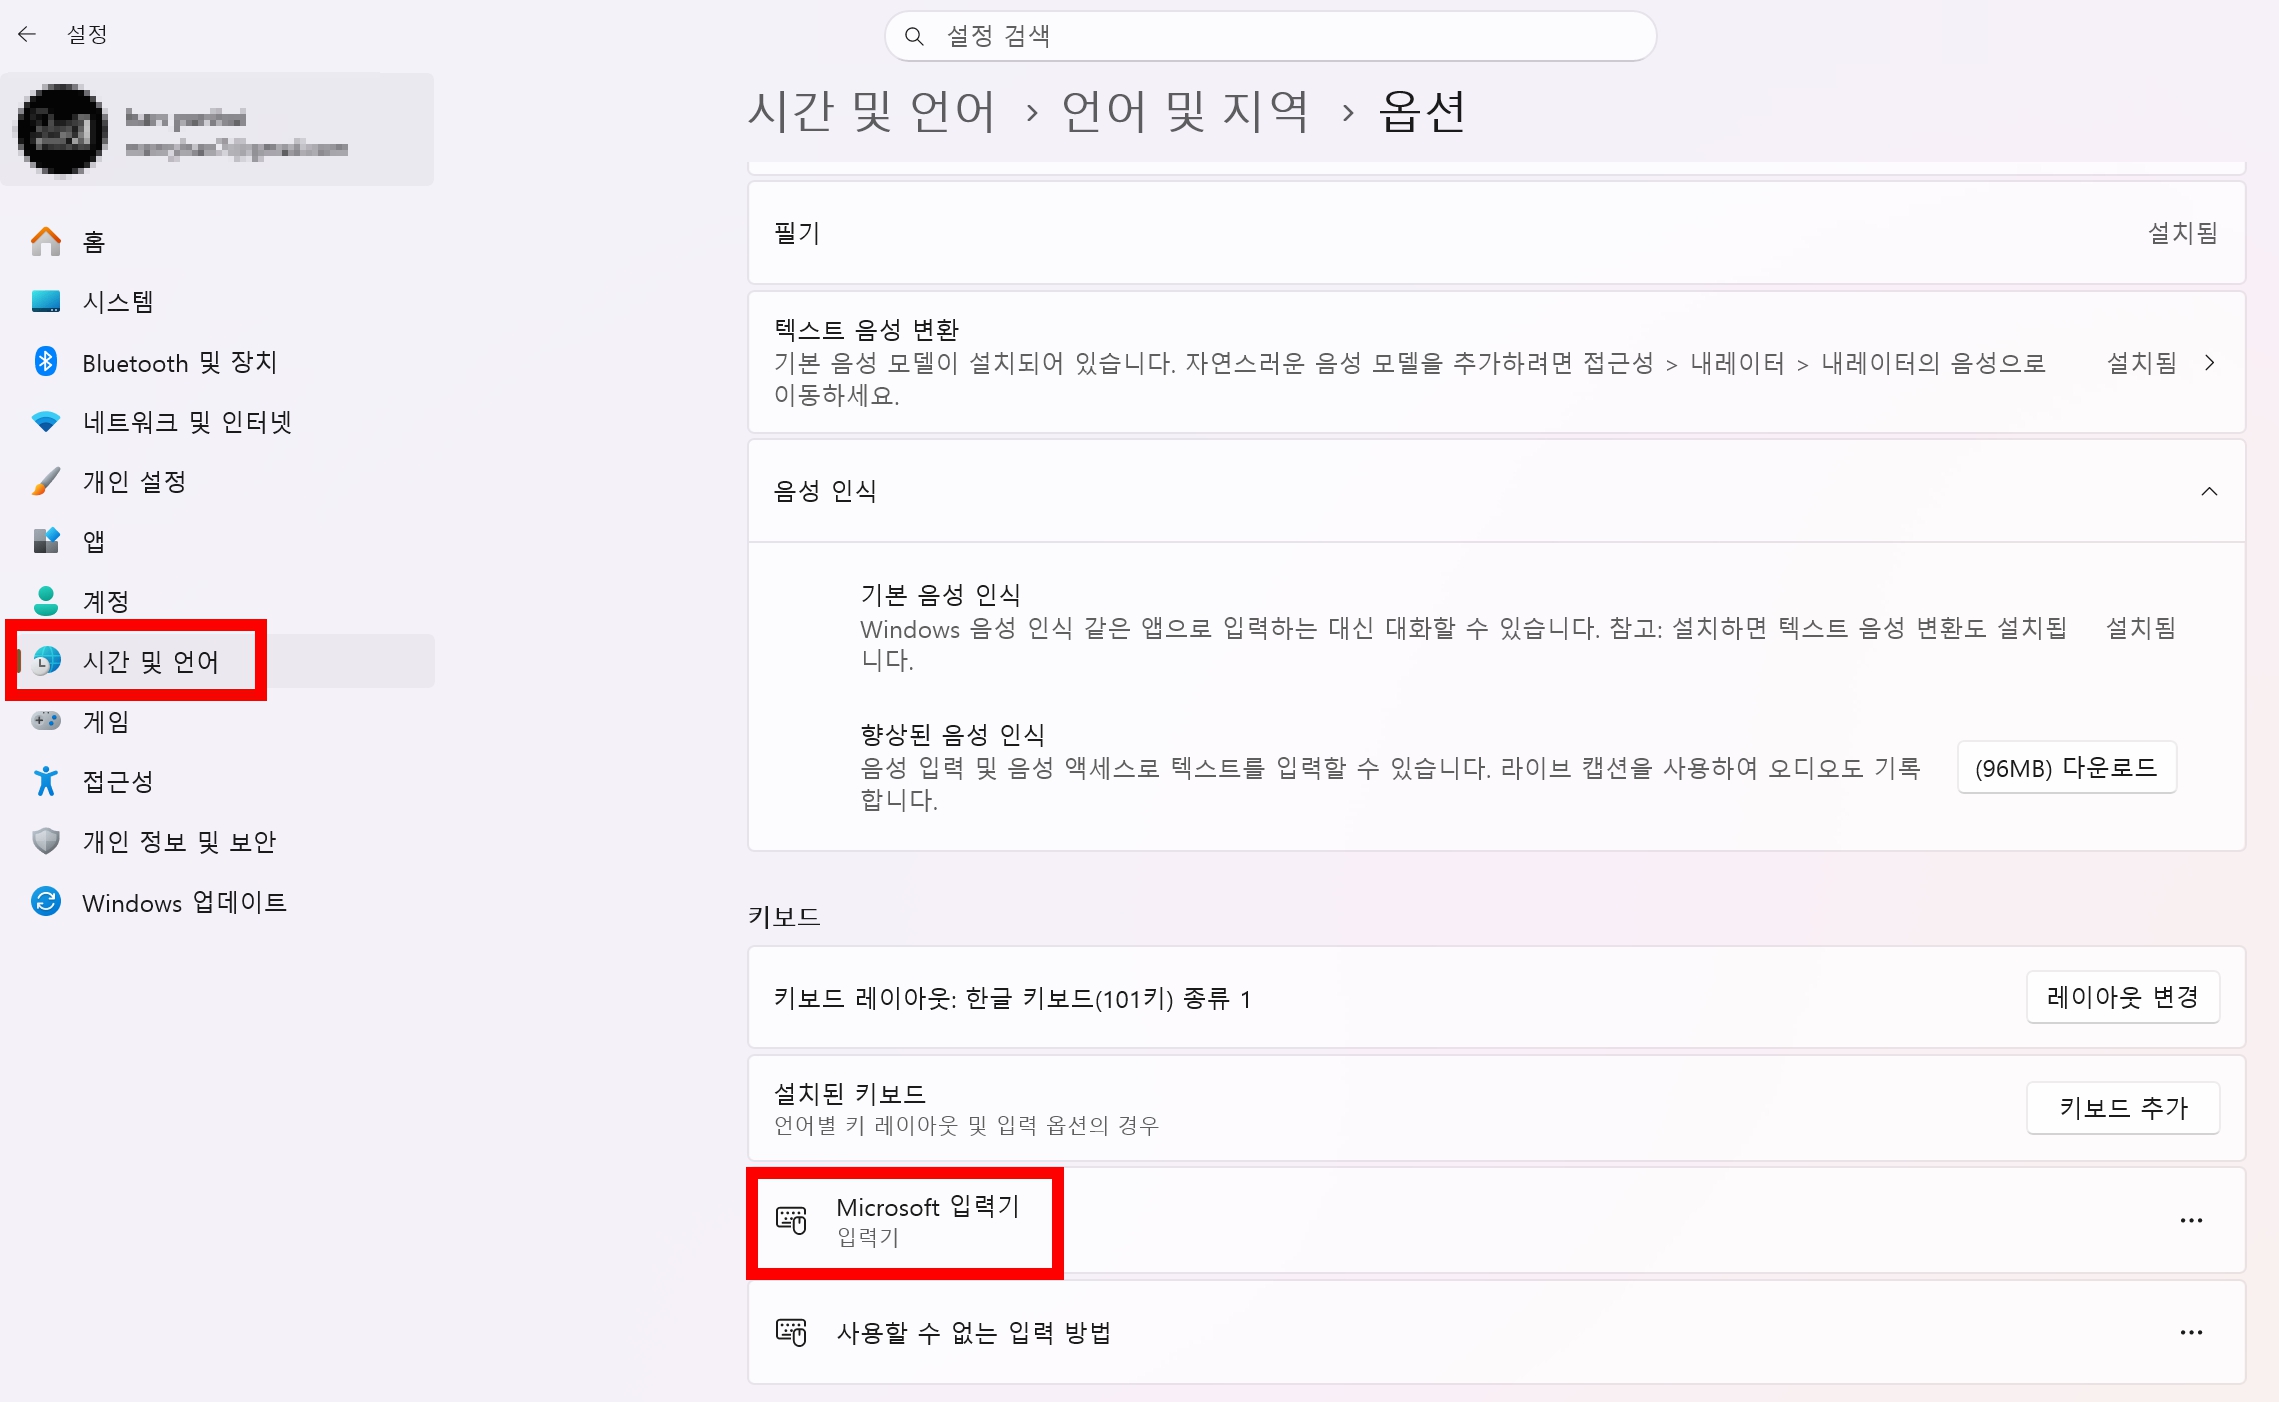The height and width of the screenshot is (1402, 2279).
Task: Open the user account profile card
Action: click(x=218, y=130)
